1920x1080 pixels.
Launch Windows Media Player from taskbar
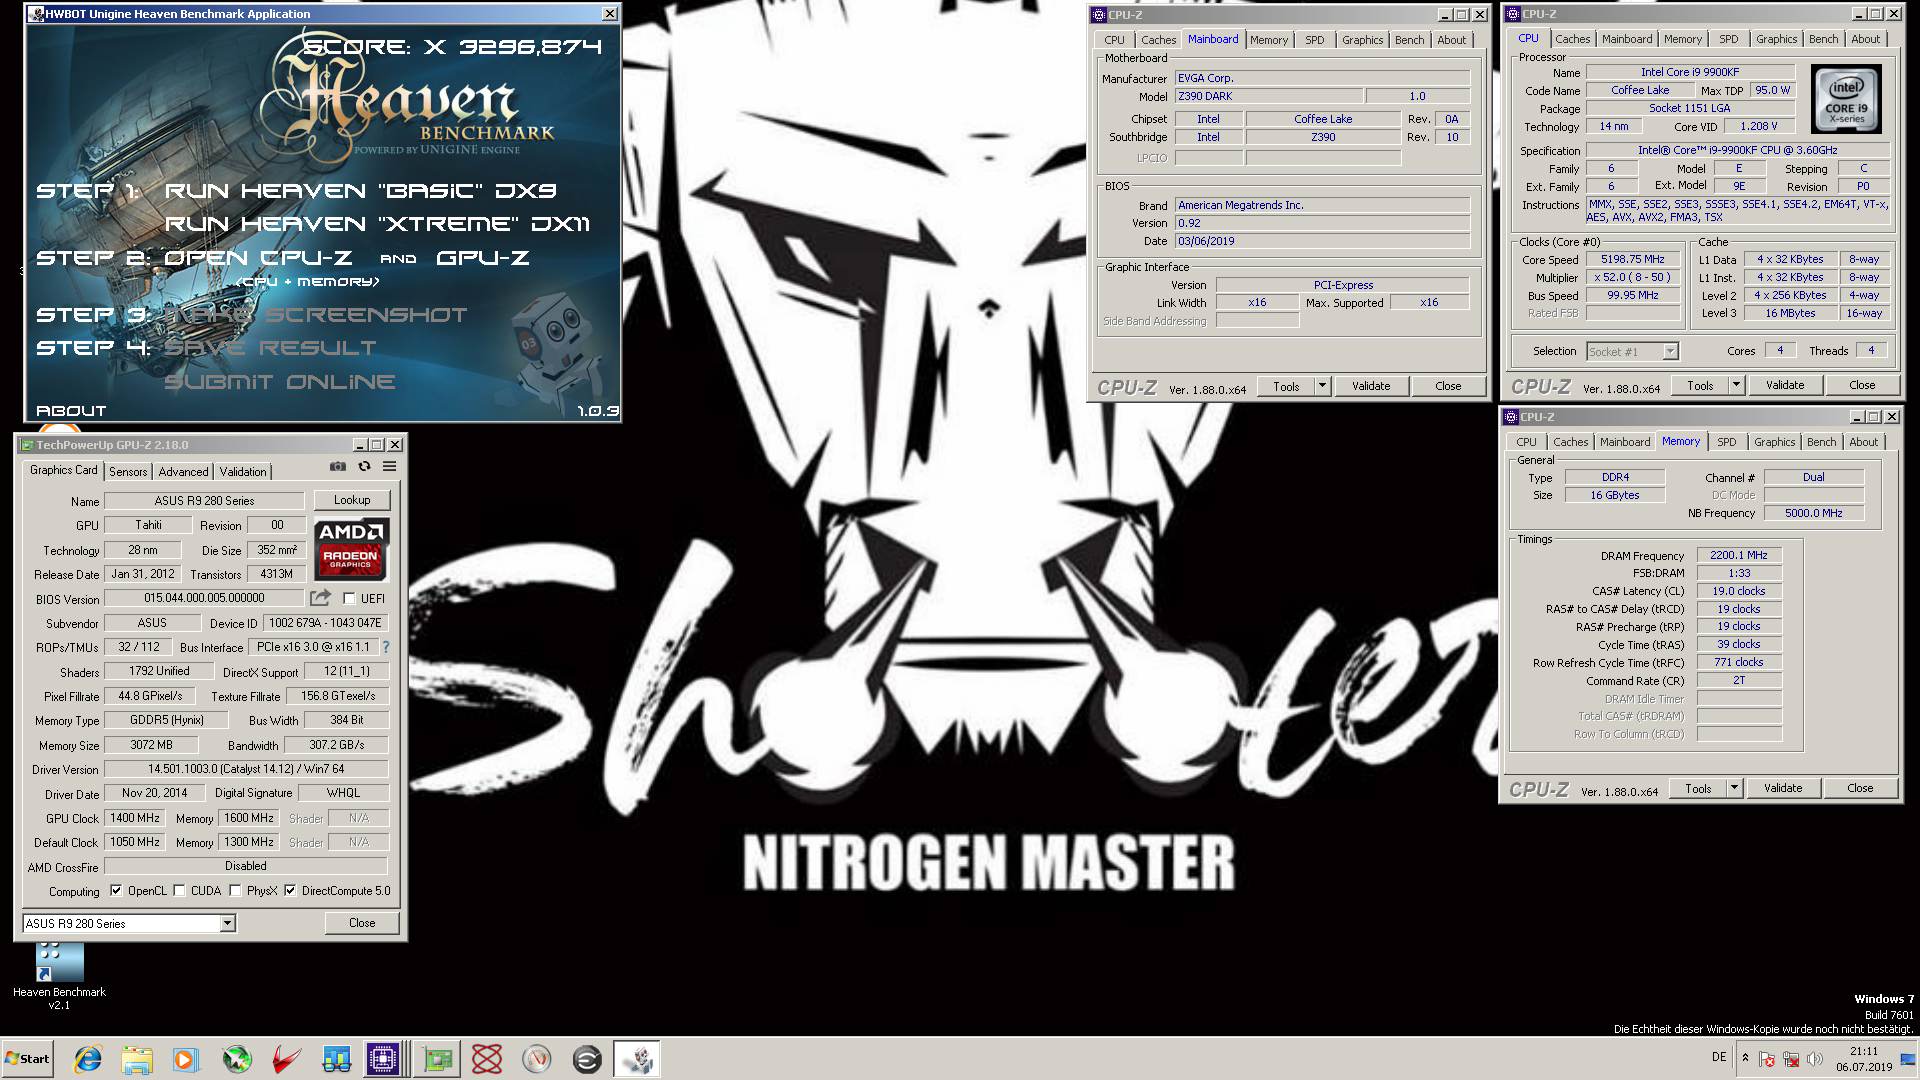(186, 1059)
